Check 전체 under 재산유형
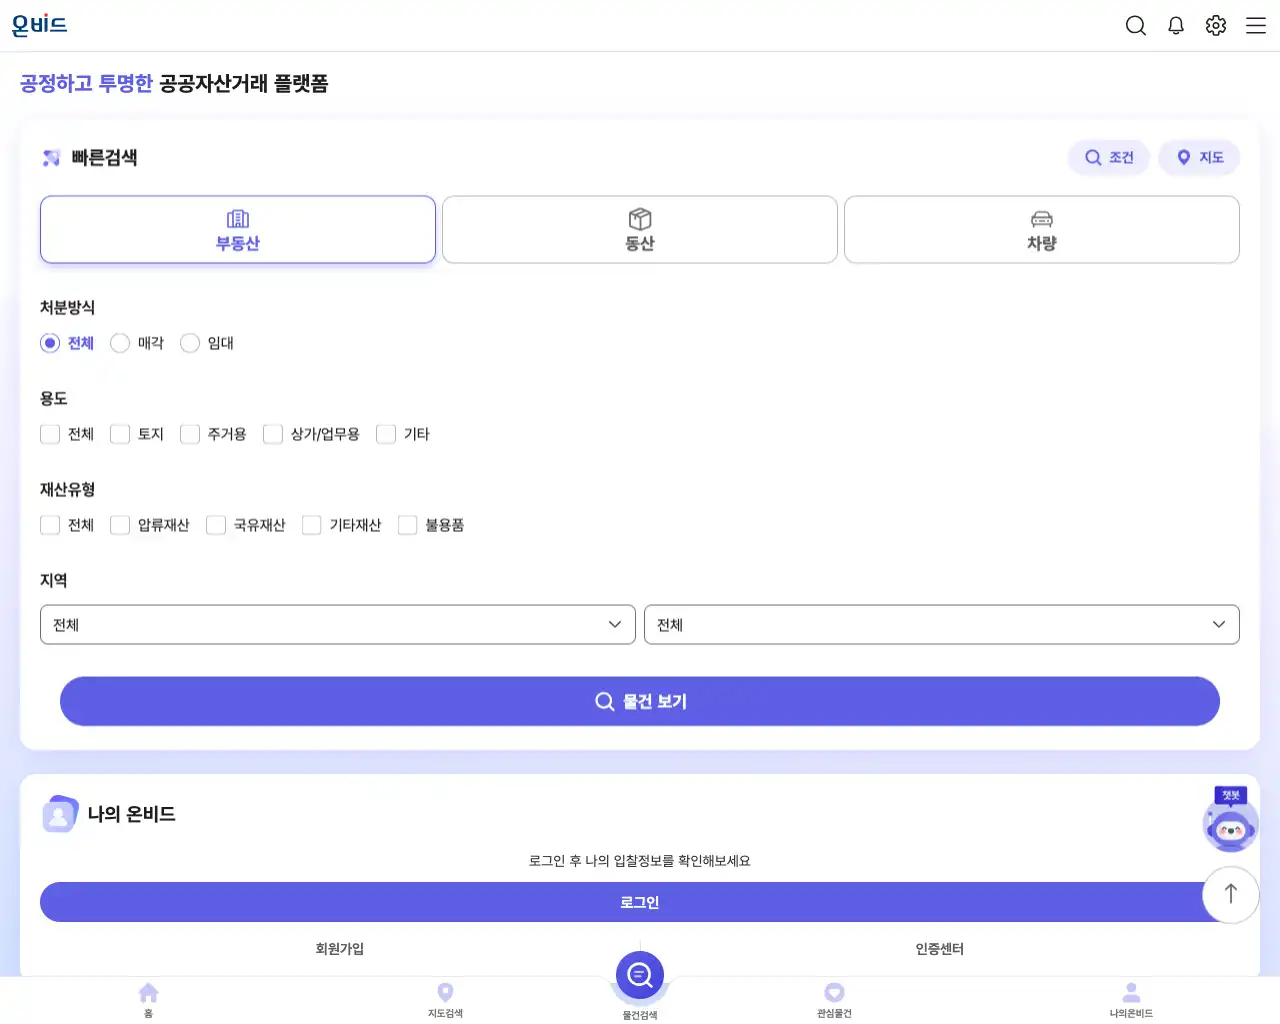 point(50,525)
